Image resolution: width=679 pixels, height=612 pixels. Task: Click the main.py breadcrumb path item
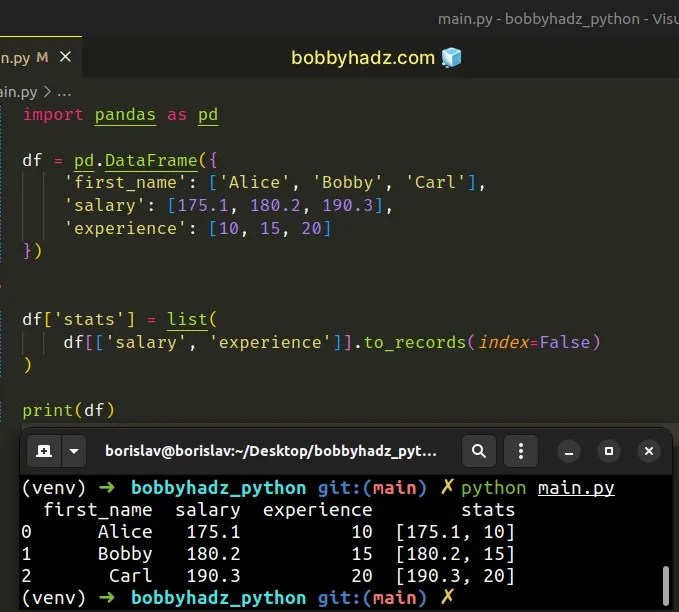pos(18,92)
